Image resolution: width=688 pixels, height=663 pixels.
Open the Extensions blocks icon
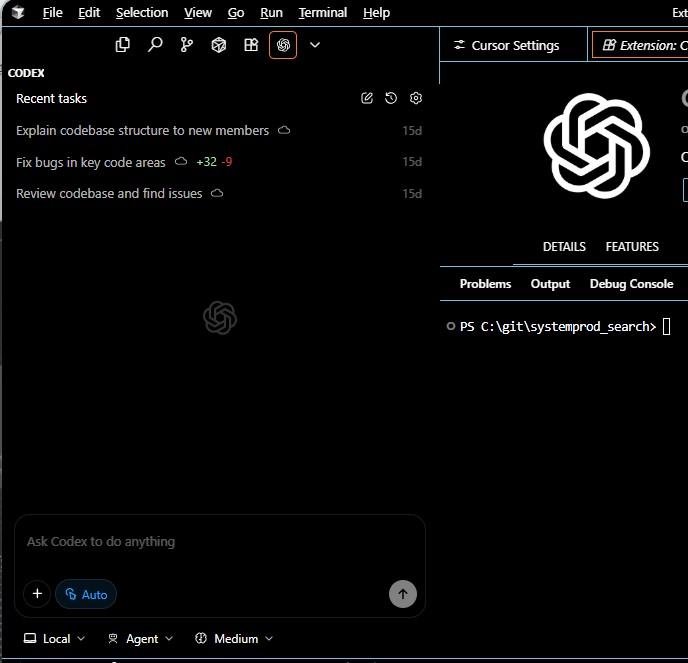point(251,45)
